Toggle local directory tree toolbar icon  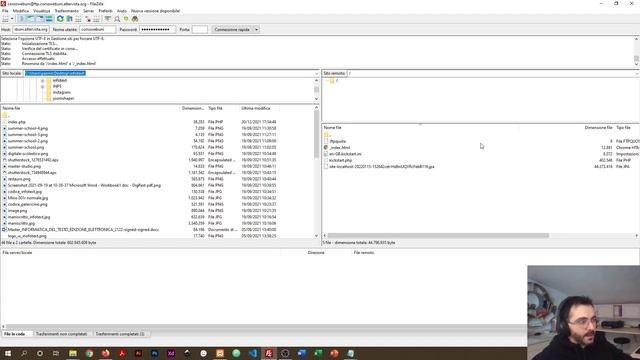coord(31,19)
